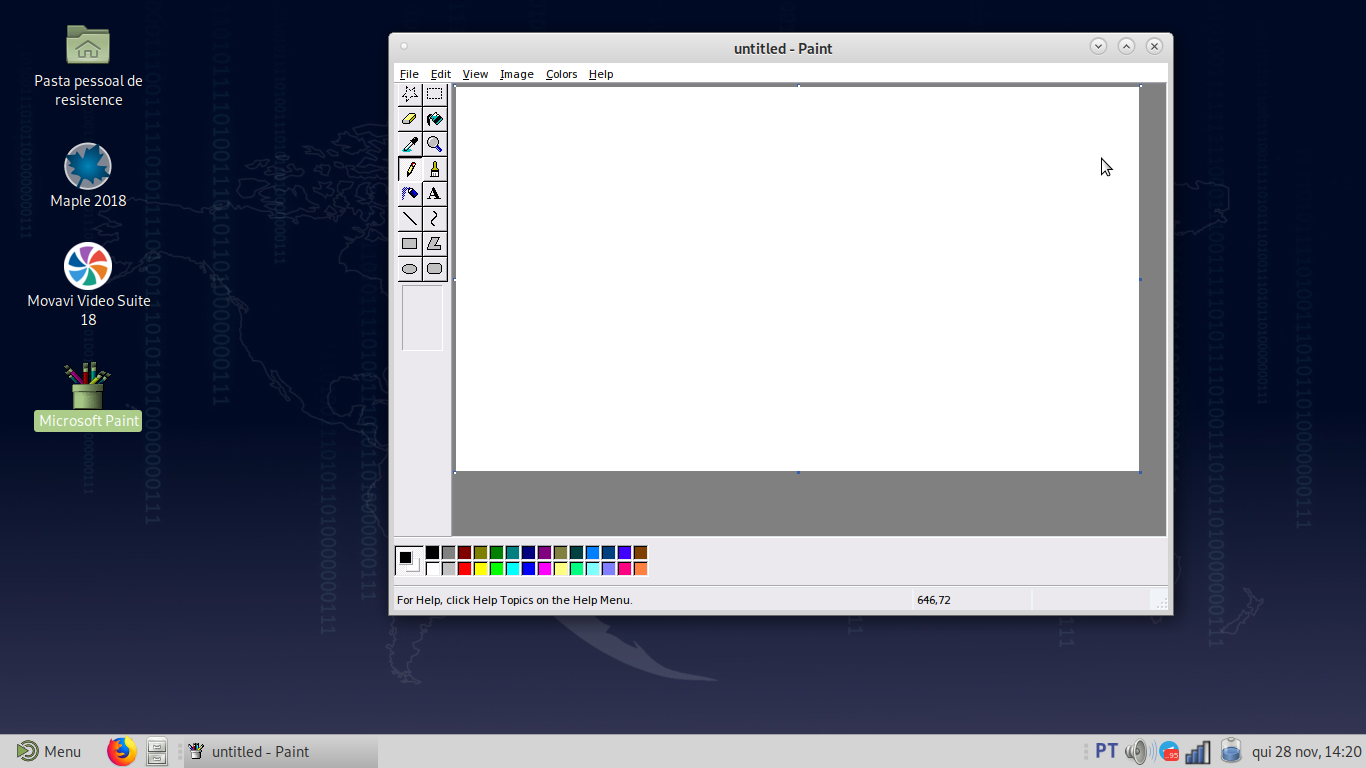The height and width of the screenshot is (768, 1366).
Task: Select the Movavi Video Suite 18 icon
Action: pyautogui.click(x=88, y=266)
